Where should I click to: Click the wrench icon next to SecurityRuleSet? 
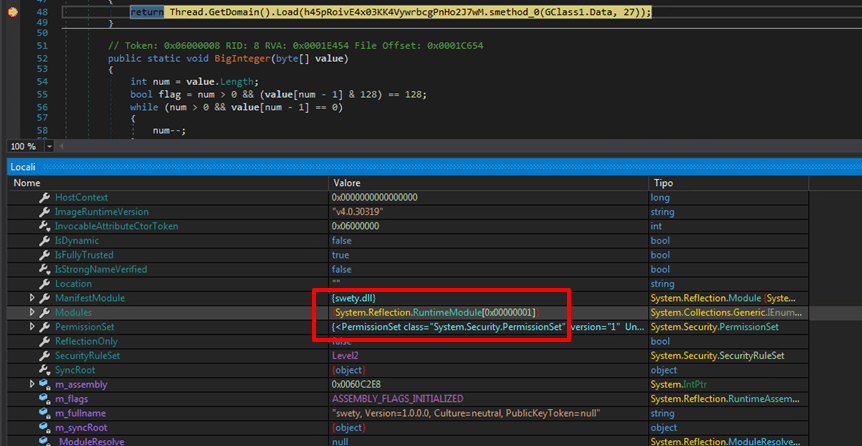coord(45,356)
